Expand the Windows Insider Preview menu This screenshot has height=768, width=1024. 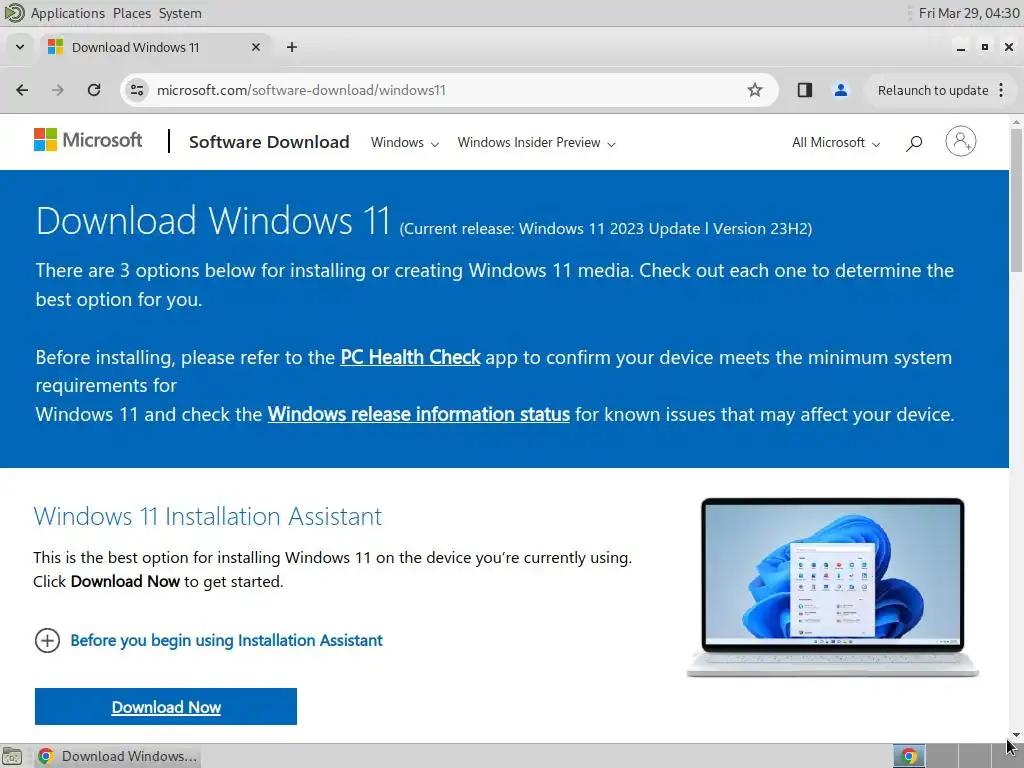coord(536,142)
